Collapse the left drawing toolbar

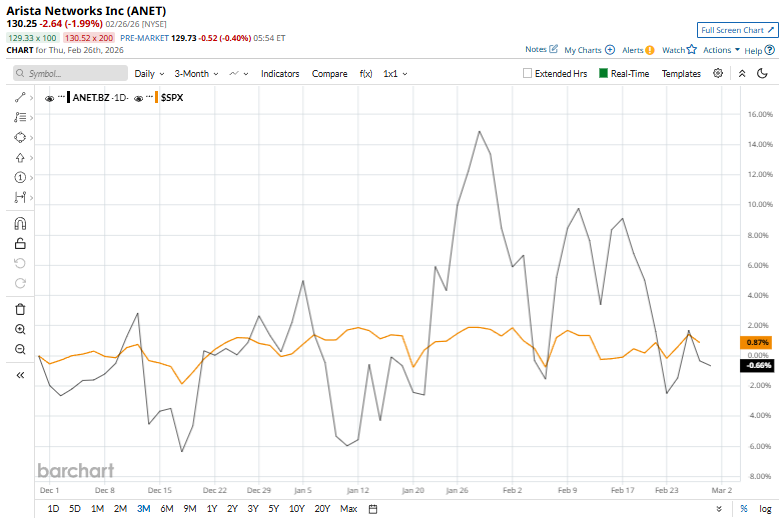[20, 375]
